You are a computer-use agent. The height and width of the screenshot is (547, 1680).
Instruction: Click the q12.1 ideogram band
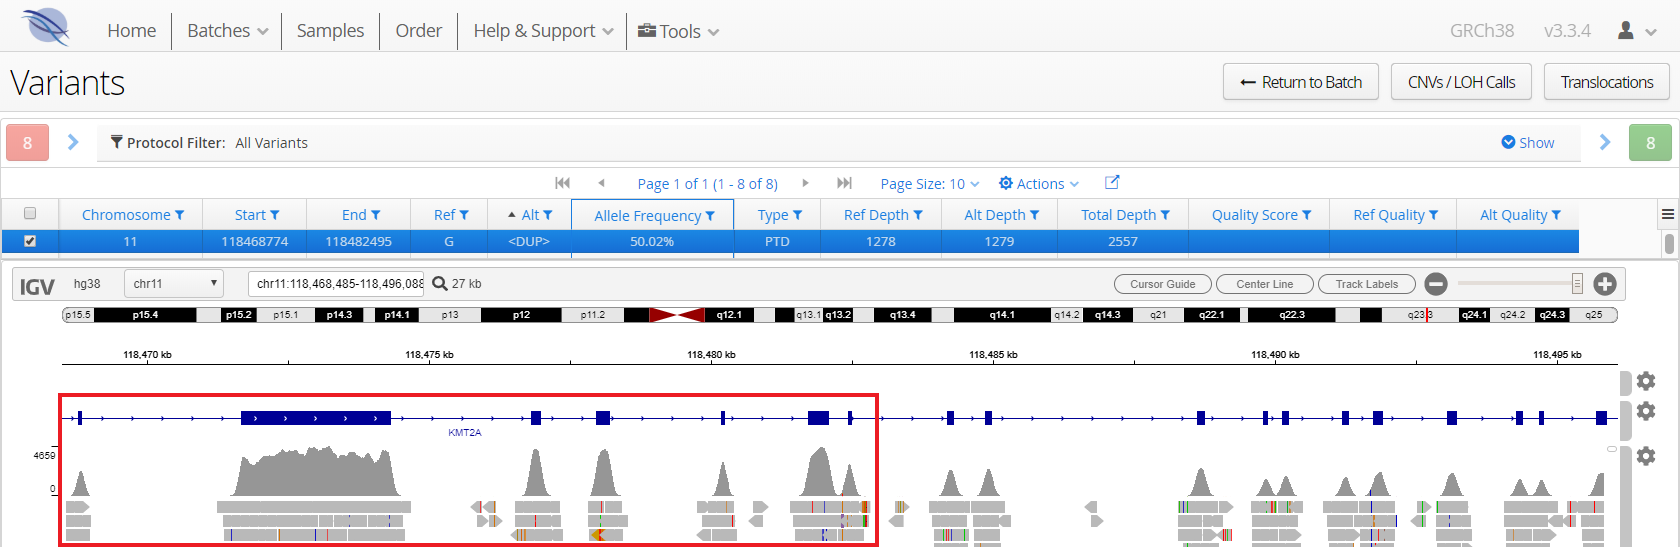[x=729, y=315]
